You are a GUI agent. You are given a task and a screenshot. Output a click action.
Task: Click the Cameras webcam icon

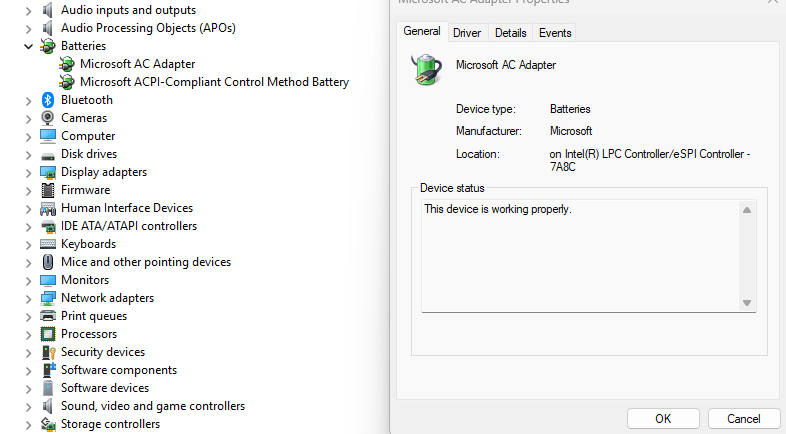click(x=48, y=118)
